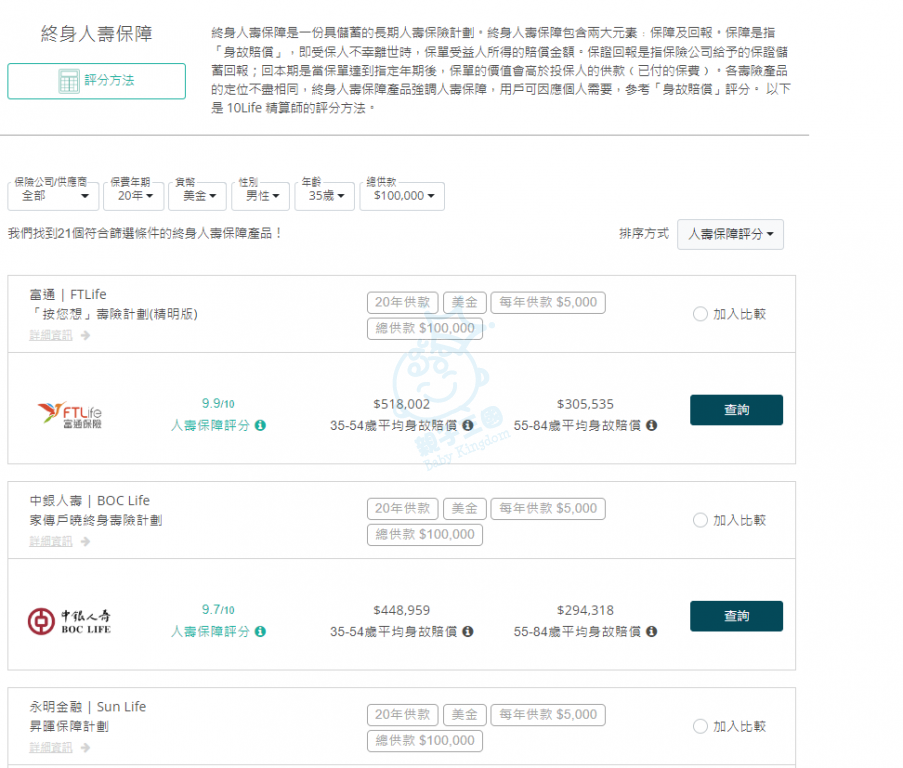The height and width of the screenshot is (768, 903).
Task: Open the 保險公司/供應商 全部 dropdown
Action: (52, 196)
